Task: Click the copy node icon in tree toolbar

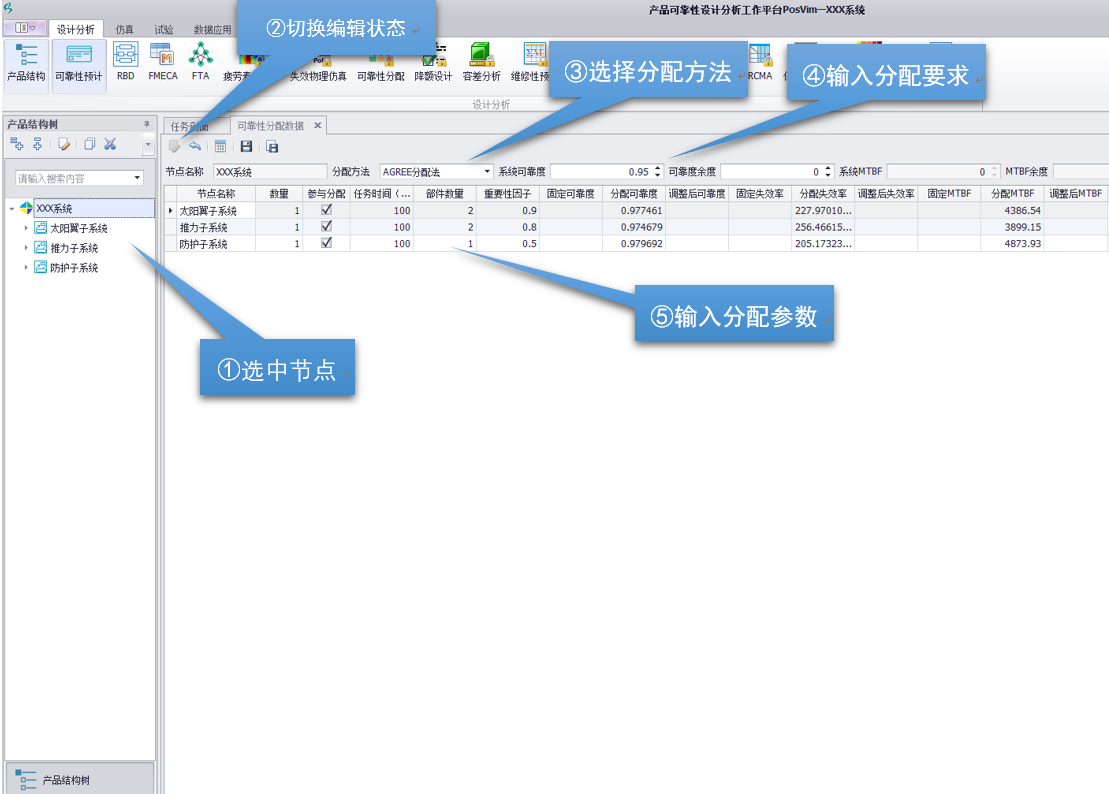Action: coord(89,144)
